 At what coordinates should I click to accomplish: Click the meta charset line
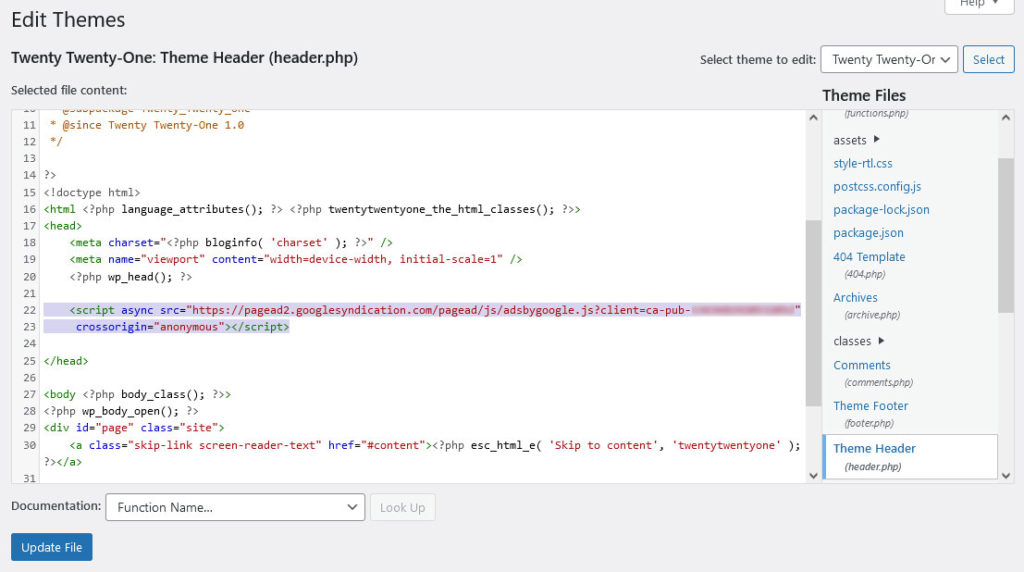pos(231,242)
